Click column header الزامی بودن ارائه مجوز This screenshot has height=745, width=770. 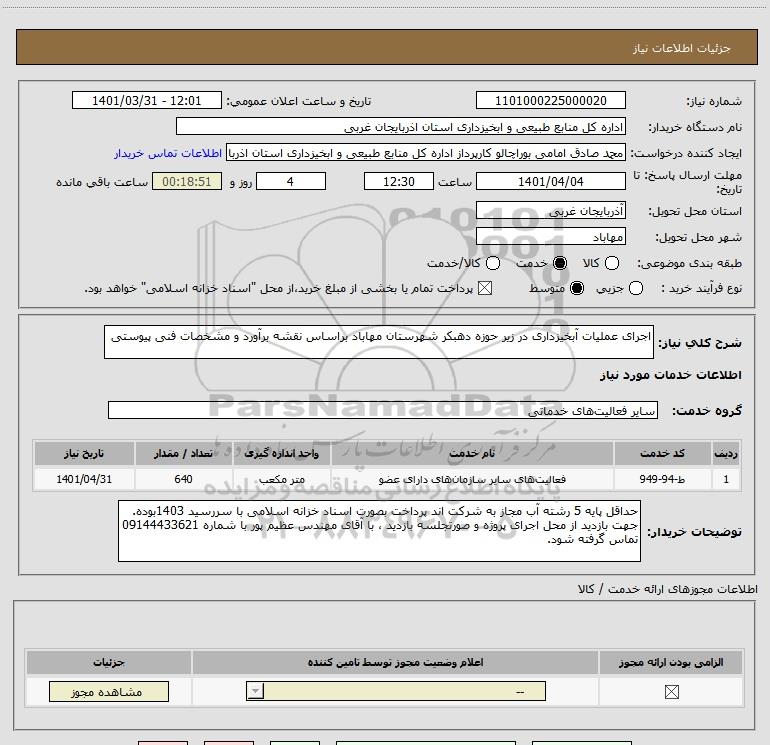coord(671,662)
